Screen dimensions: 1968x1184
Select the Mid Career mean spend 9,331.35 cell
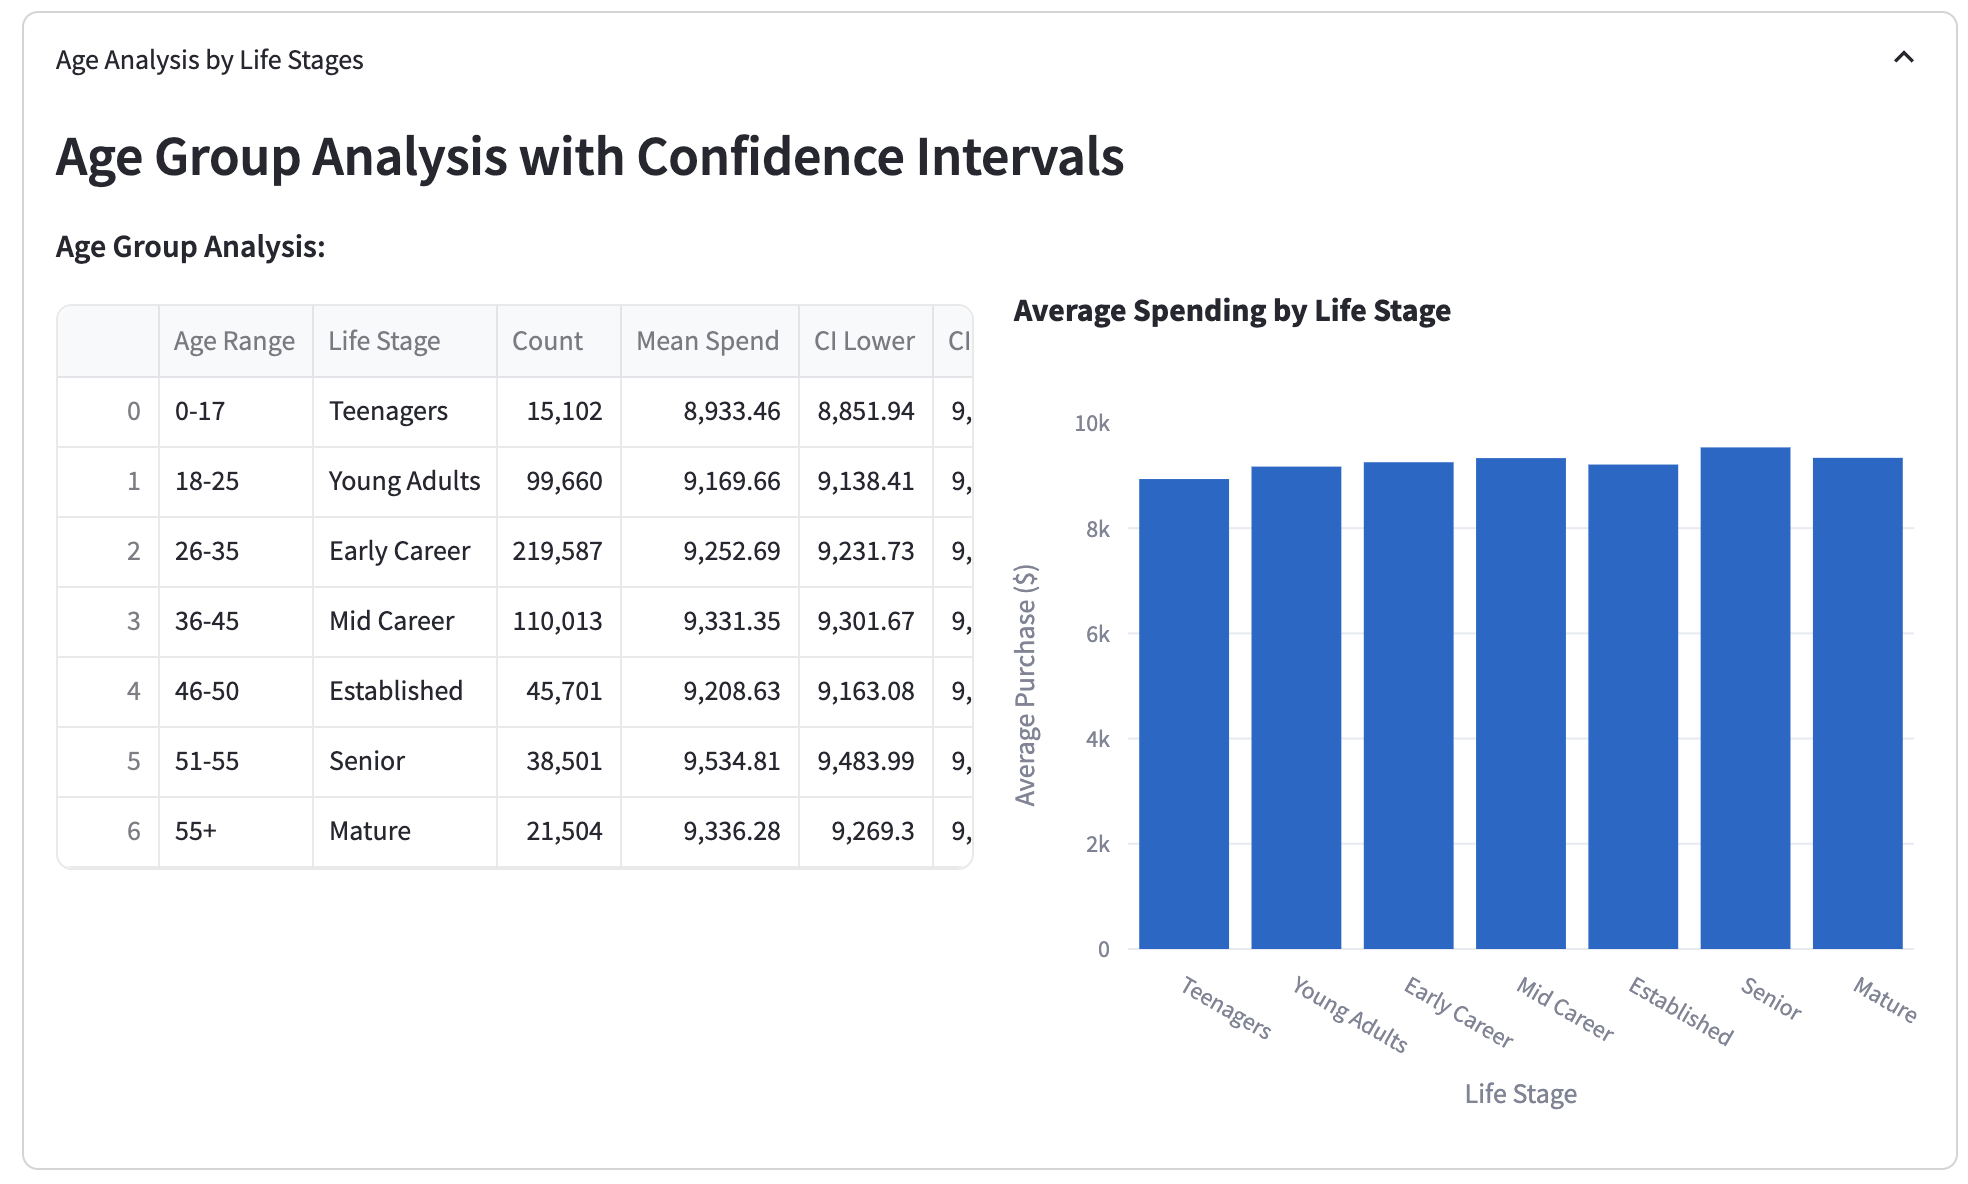pos(731,621)
